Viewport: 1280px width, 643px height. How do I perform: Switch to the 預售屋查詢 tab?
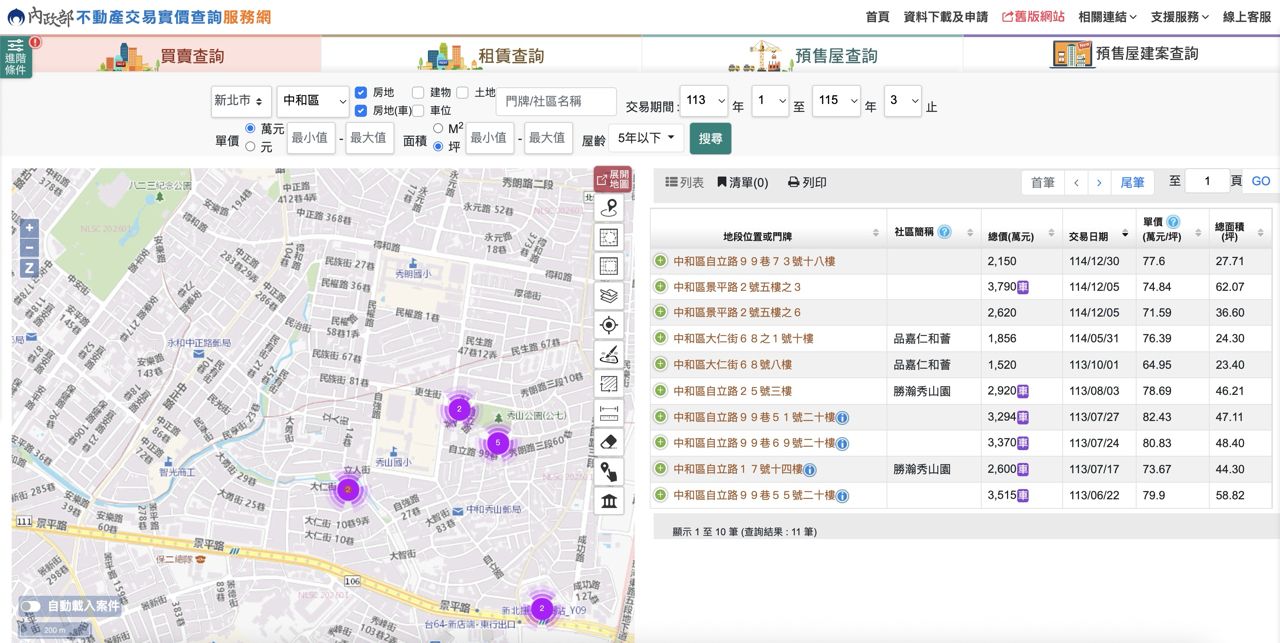tap(802, 54)
